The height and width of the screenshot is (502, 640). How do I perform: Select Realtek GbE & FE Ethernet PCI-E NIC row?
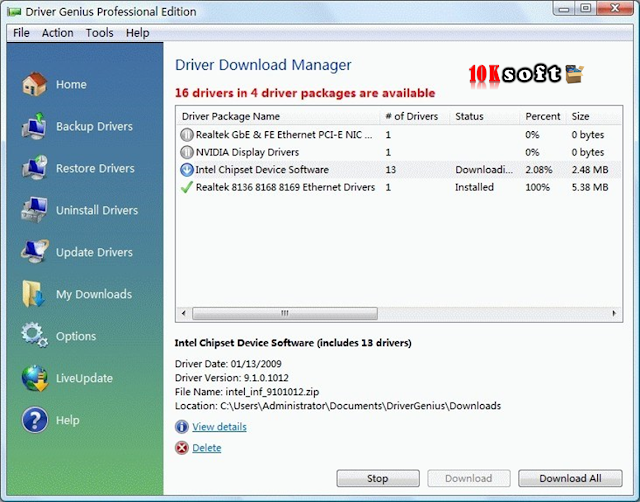(399, 134)
